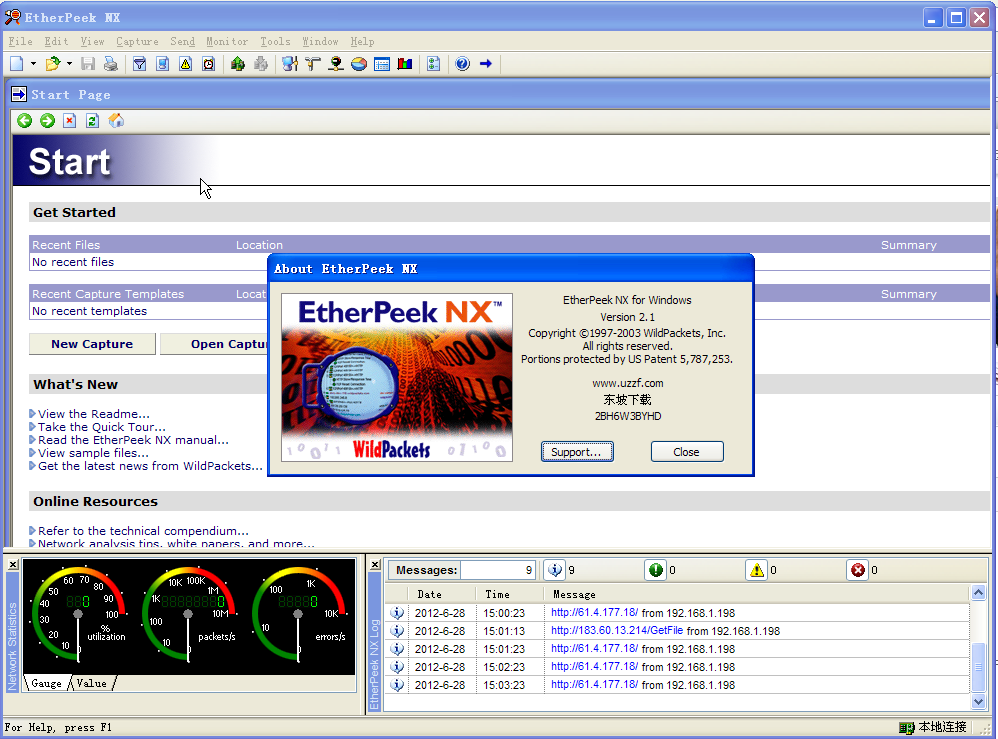Open the Tools menu
998x739 pixels.
pos(275,41)
